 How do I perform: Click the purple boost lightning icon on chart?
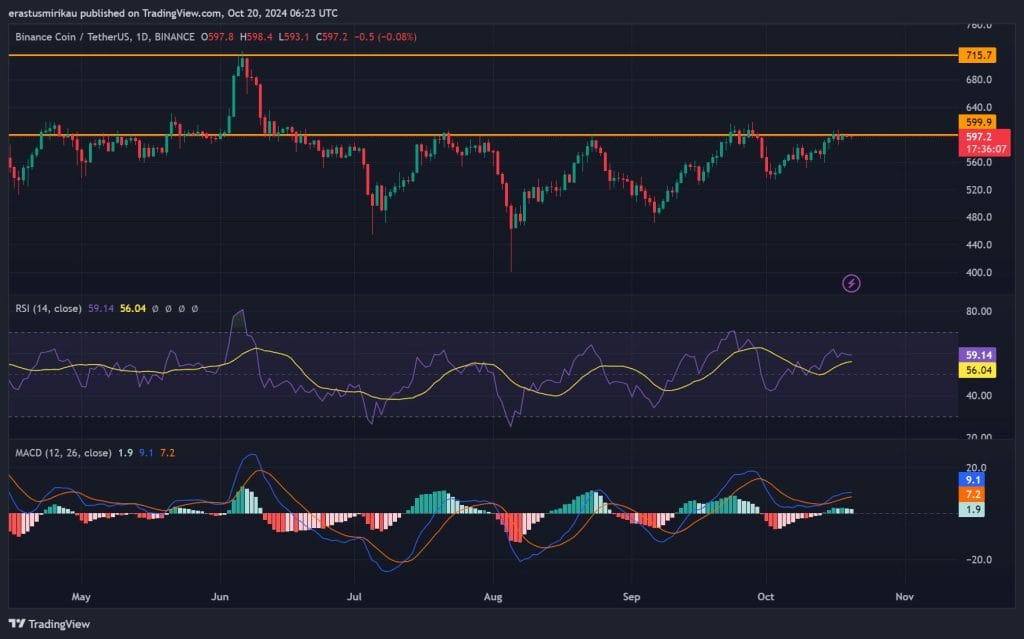[x=849, y=283]
